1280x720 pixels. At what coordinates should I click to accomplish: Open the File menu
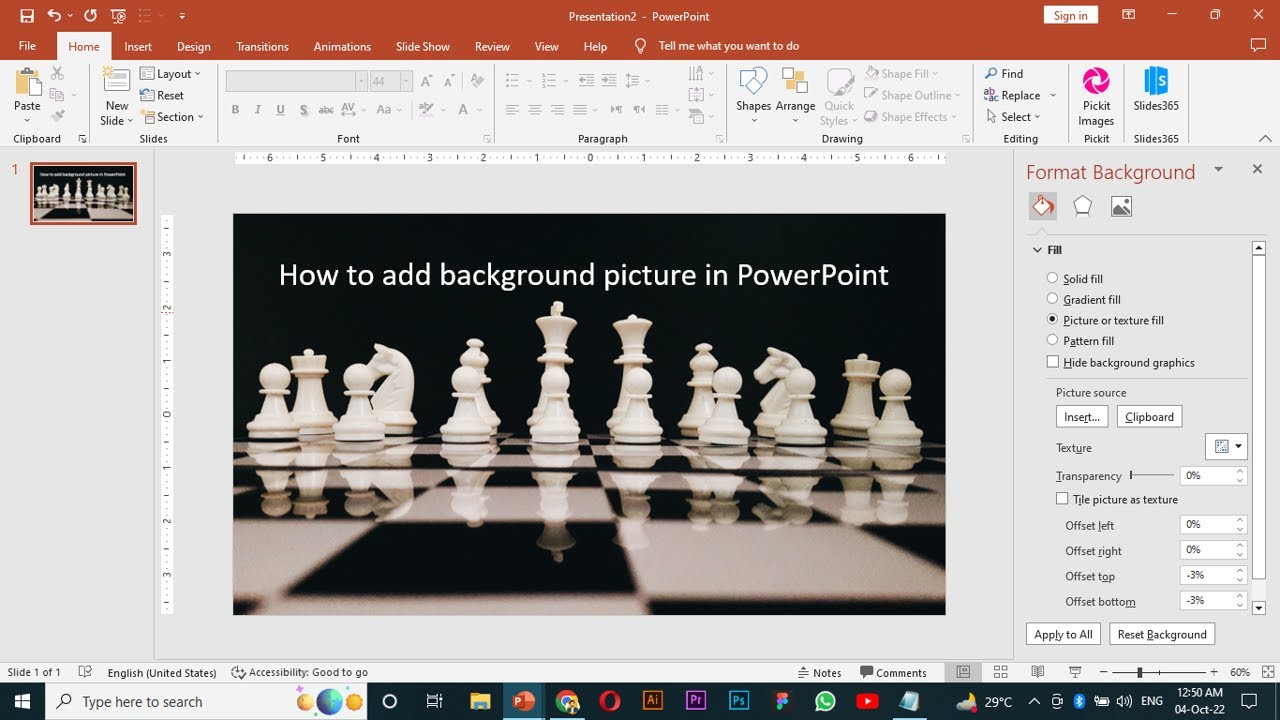pos(27,46)
